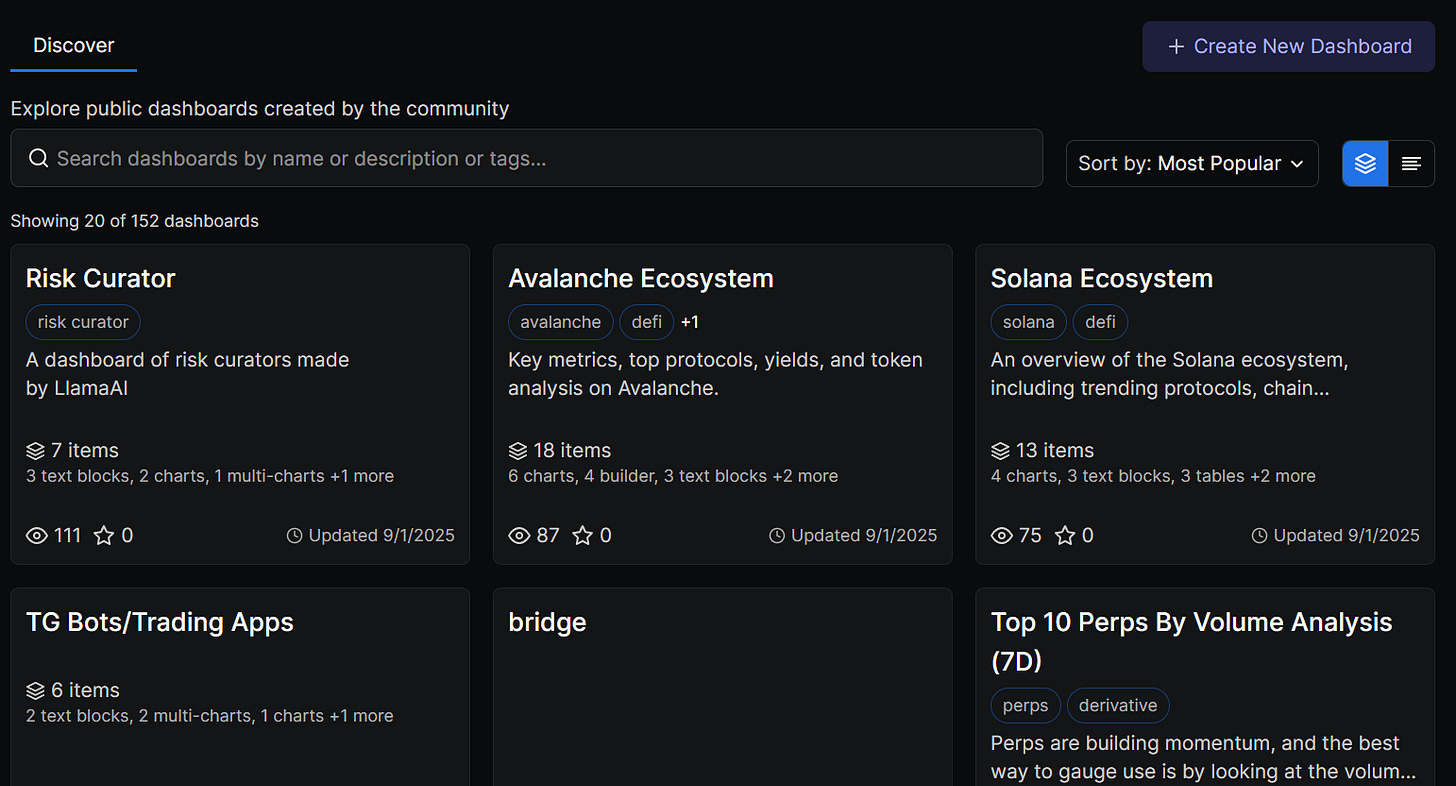Open the Sort by Most Popular dropdown

[x=1192, y=164]
